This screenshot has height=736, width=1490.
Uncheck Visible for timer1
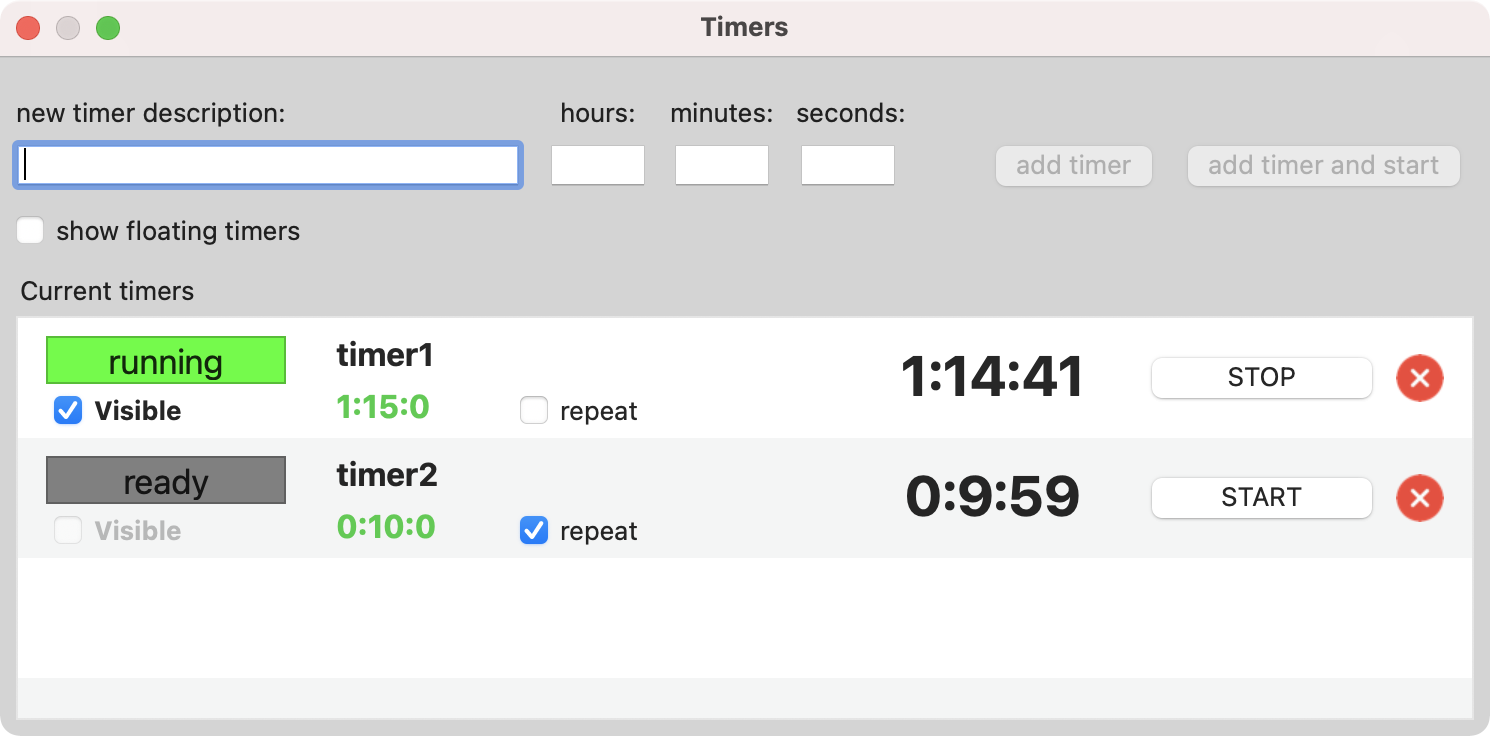68,410
